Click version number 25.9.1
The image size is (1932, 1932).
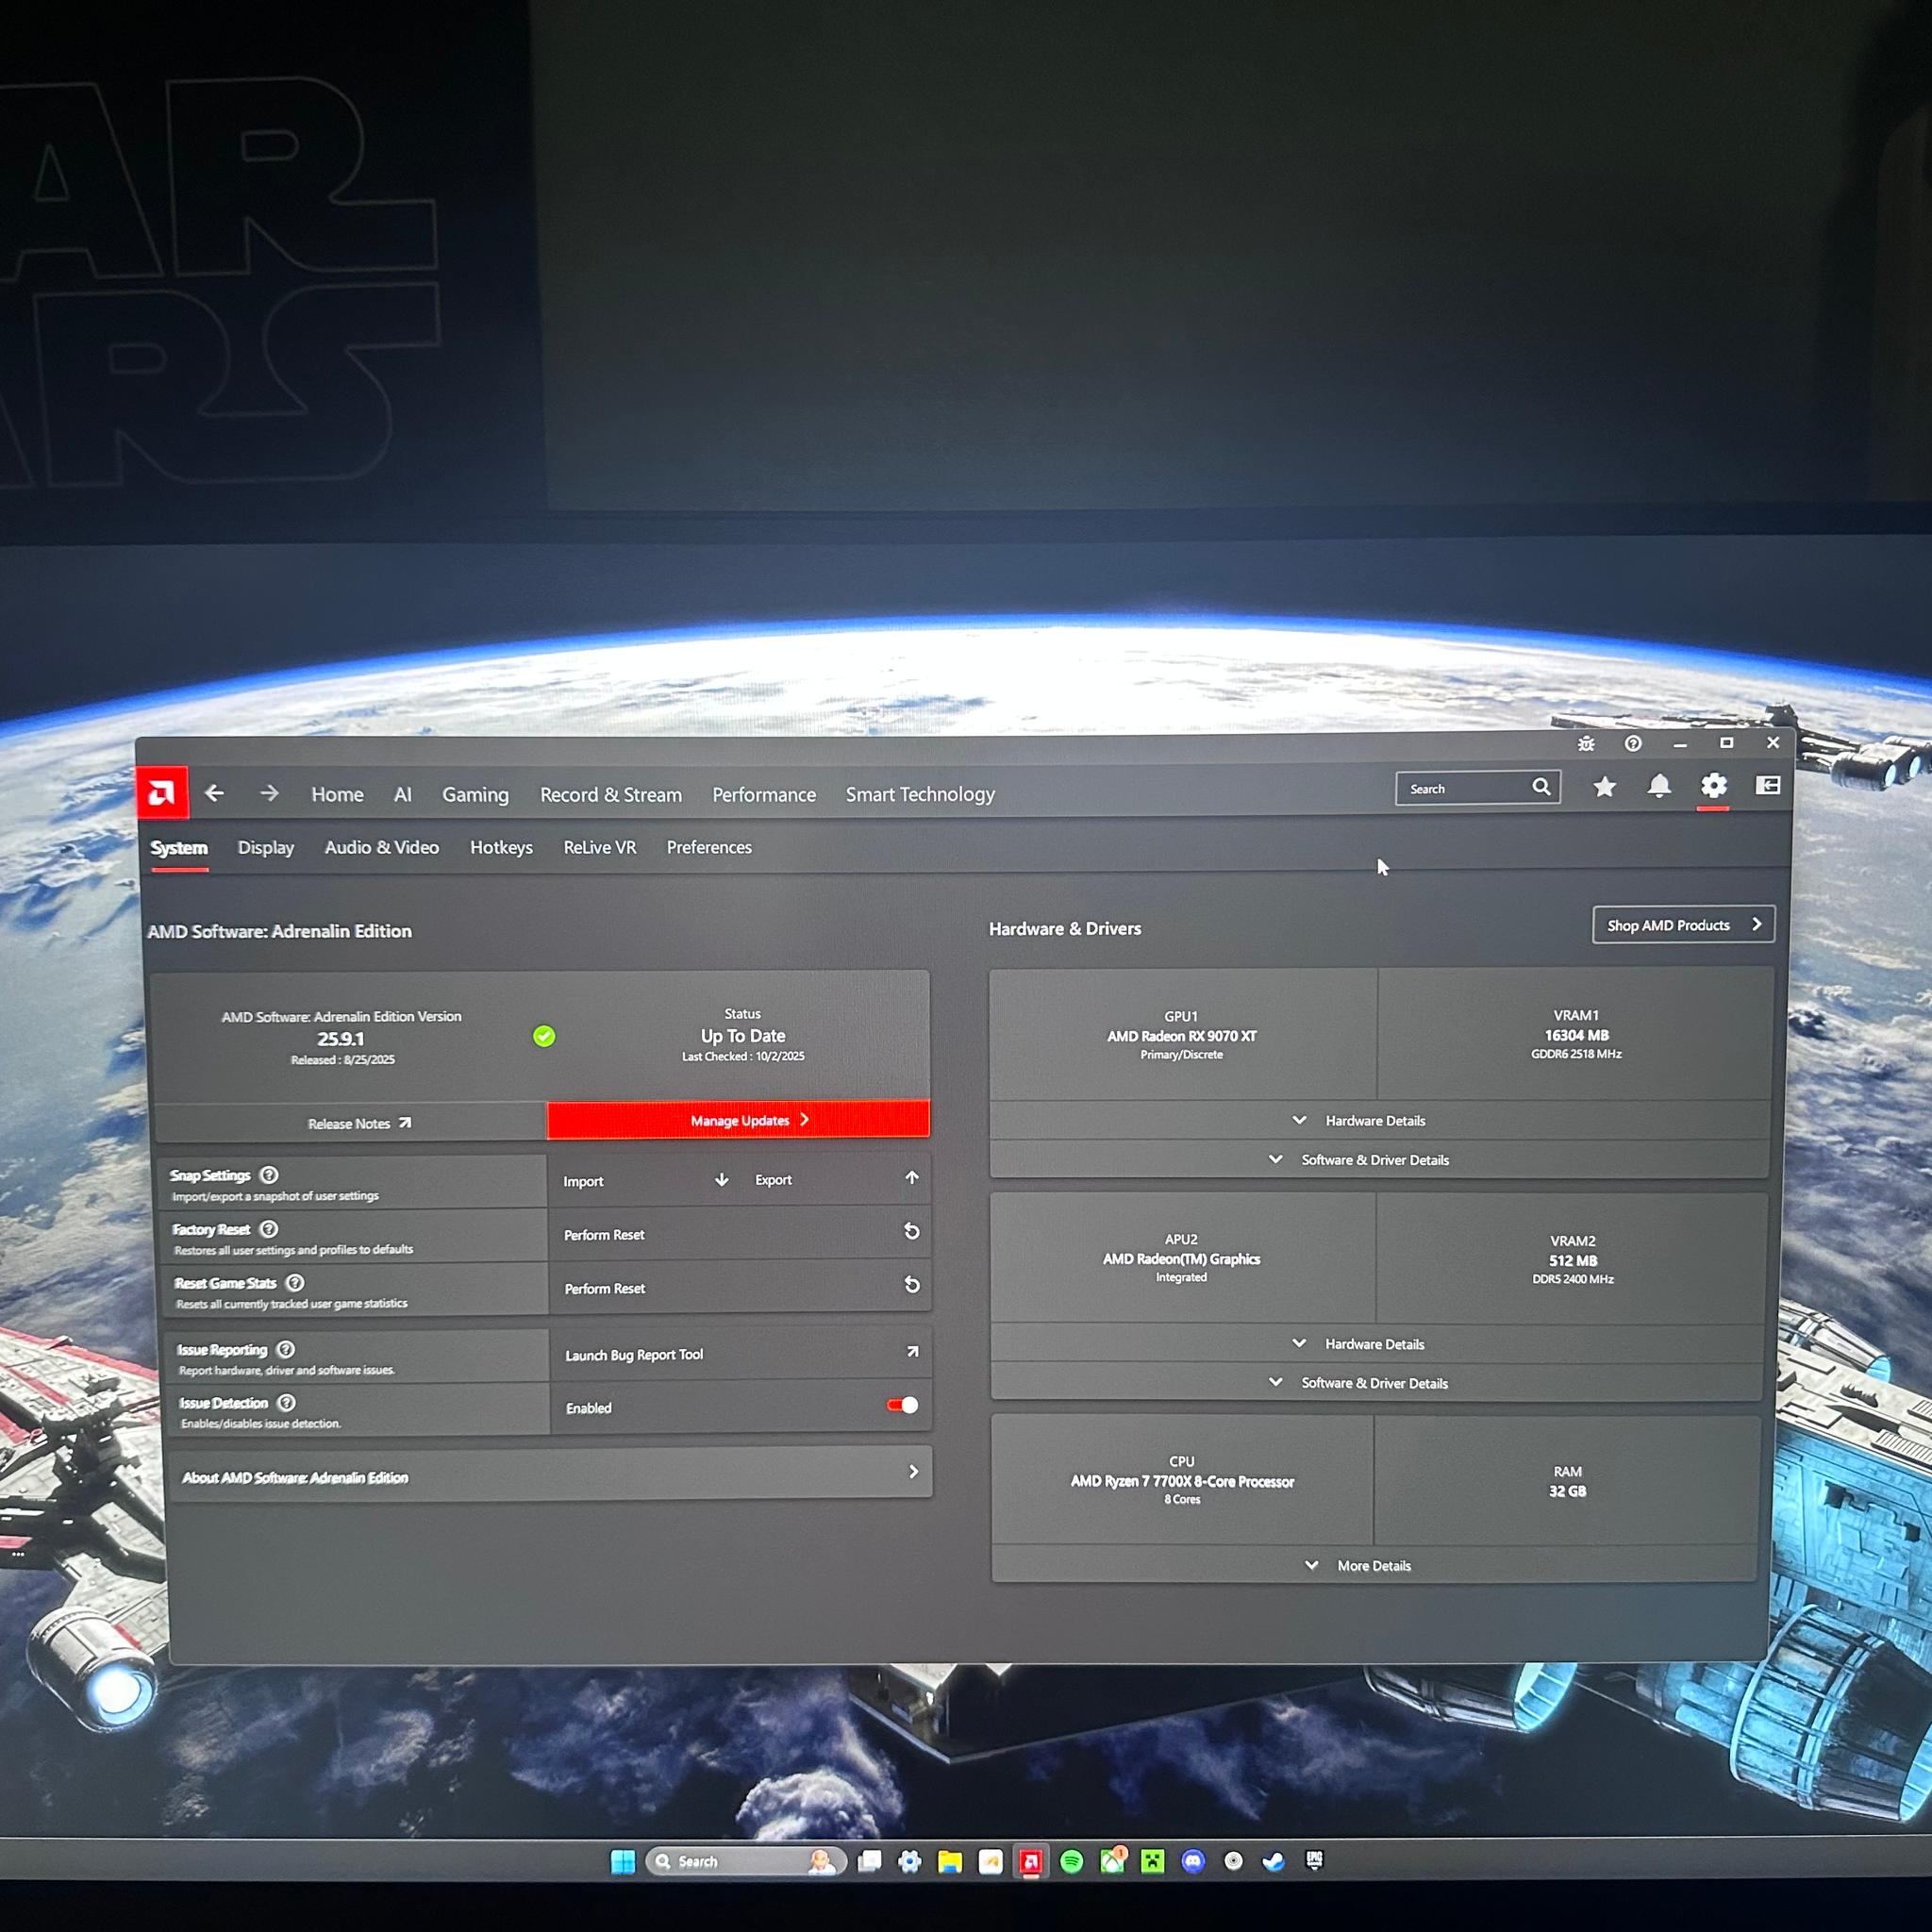click(341, 1039)
